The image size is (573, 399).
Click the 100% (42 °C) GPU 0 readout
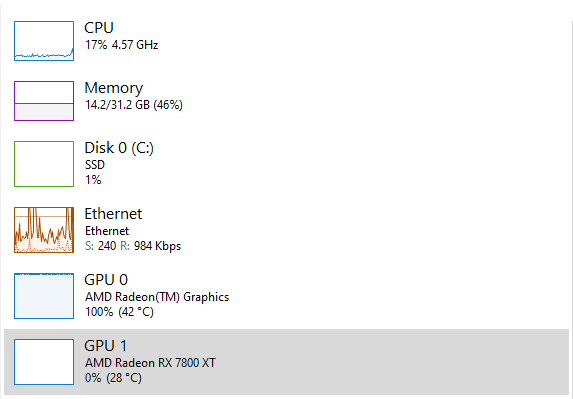click(x=119, y=312)
